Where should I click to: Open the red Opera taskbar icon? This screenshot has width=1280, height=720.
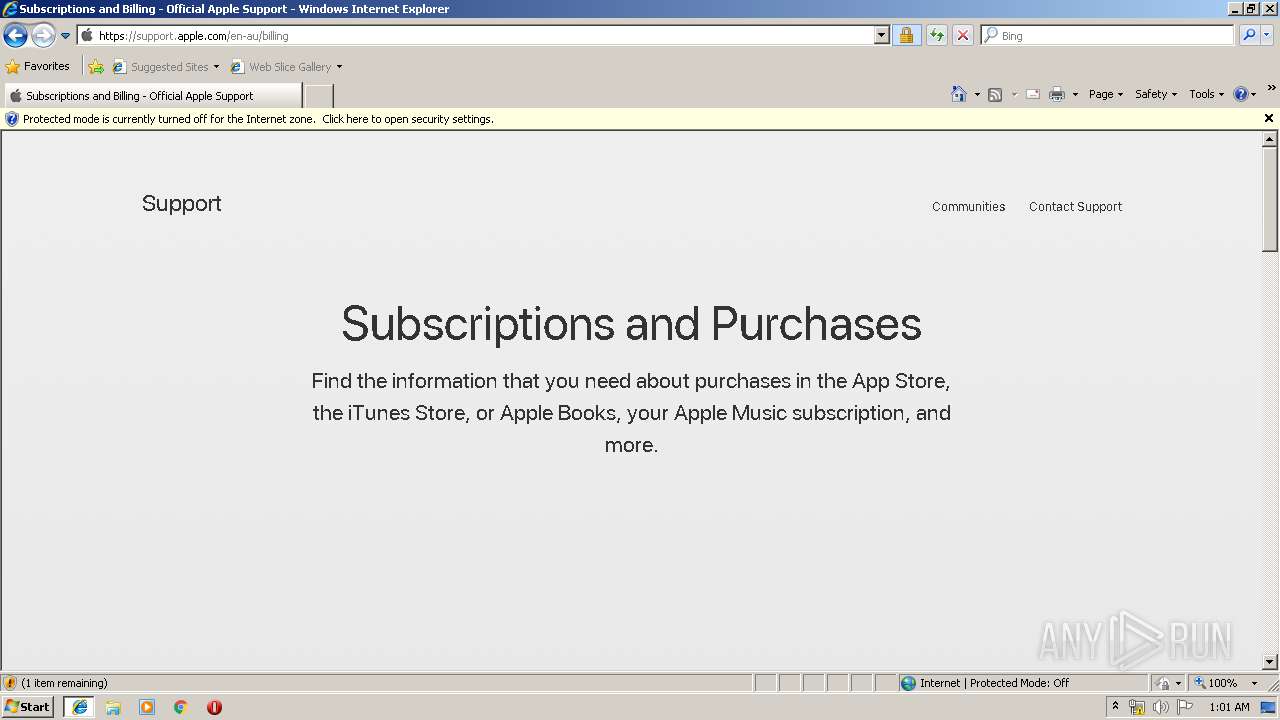coord(214,707)
